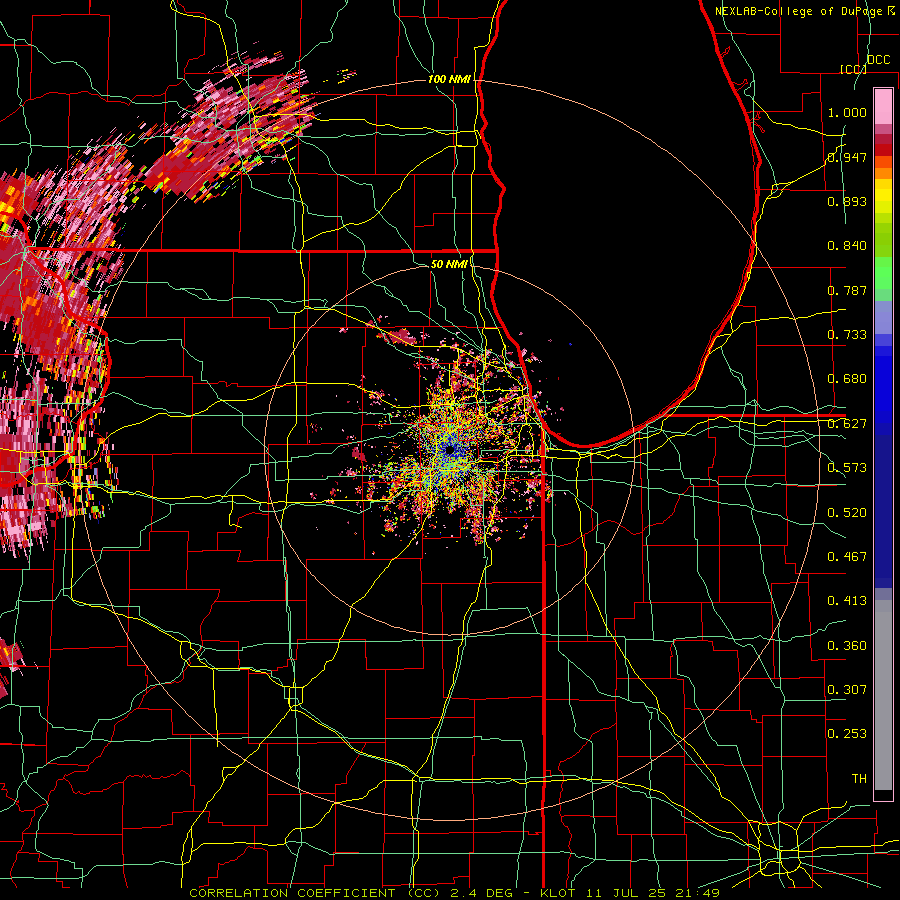Image resolution: width=900 pixels, height=900 pixels.
Task: Select the 0.947 legend value
Action: 847,157
